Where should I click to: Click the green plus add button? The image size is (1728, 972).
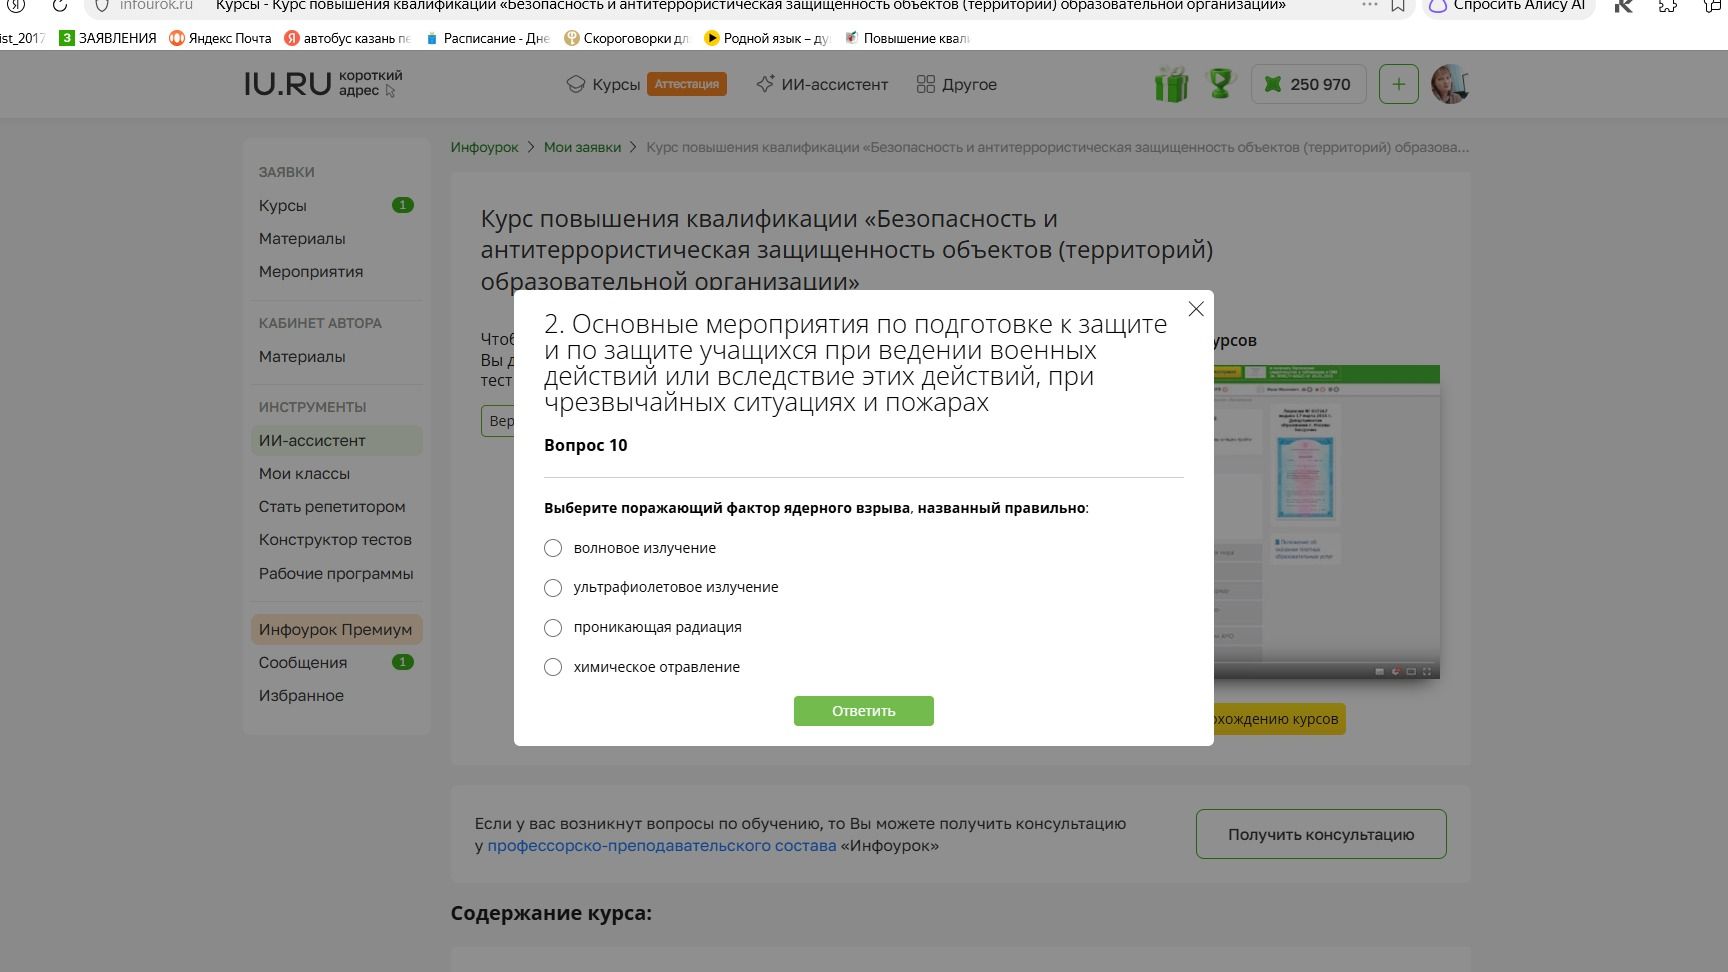1398,84
